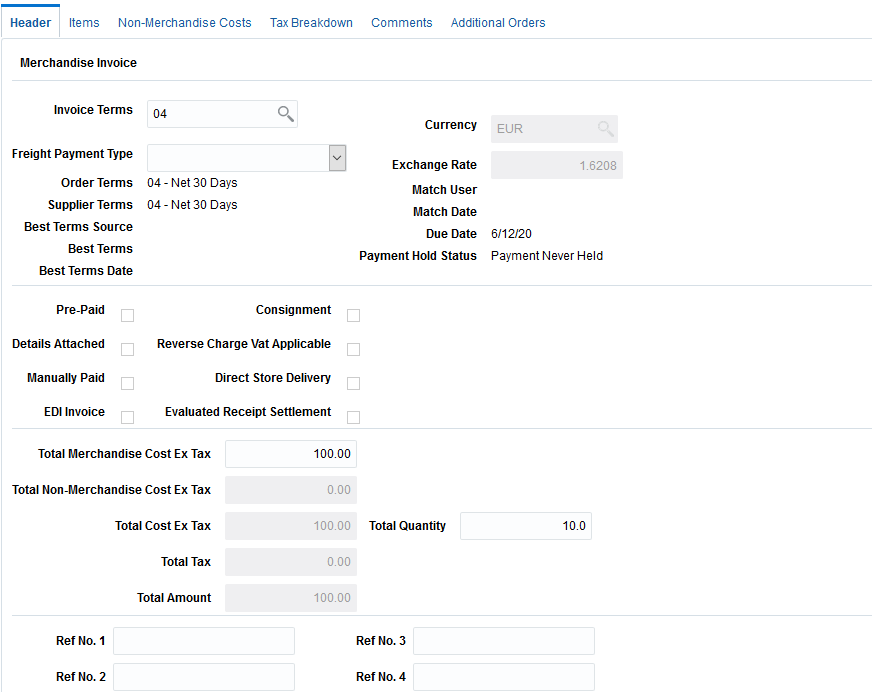Open the Invoice Terms lookup magnifier
Viewport: 872px width, 698px height.
pos(285,113)
